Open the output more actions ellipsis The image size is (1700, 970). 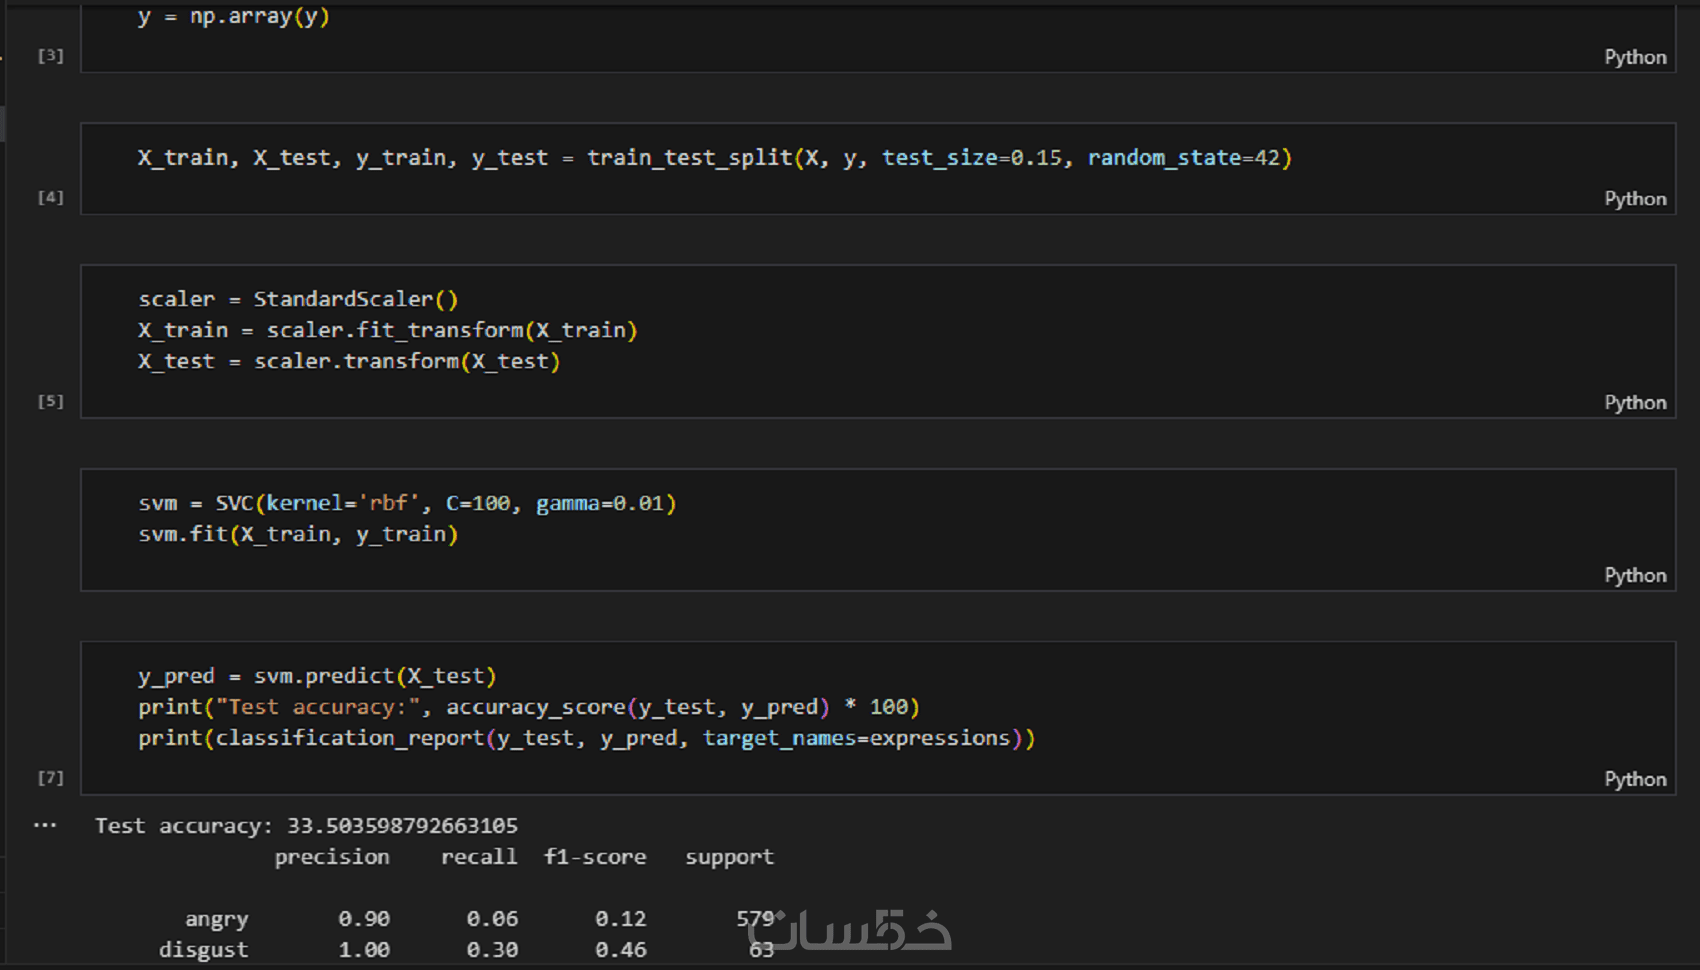pos(45,826)
